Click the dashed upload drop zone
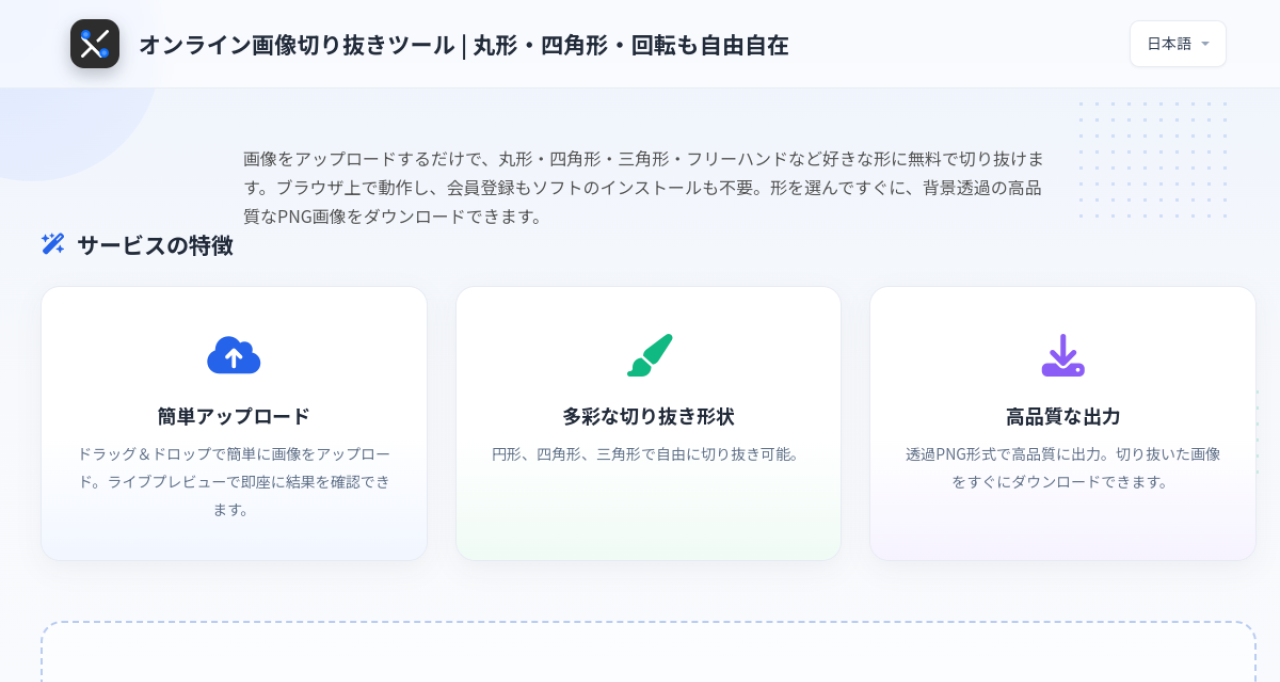 point(648,652)
